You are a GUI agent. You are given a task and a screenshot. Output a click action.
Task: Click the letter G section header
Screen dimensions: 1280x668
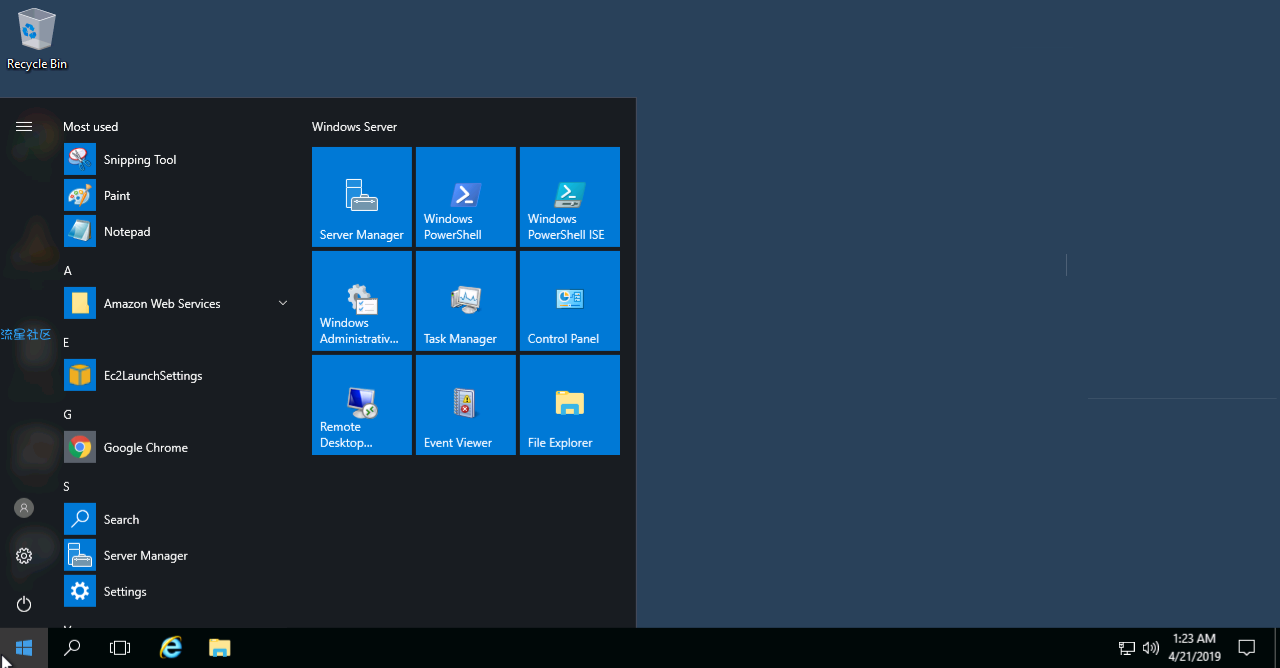(x=67, y=415)
